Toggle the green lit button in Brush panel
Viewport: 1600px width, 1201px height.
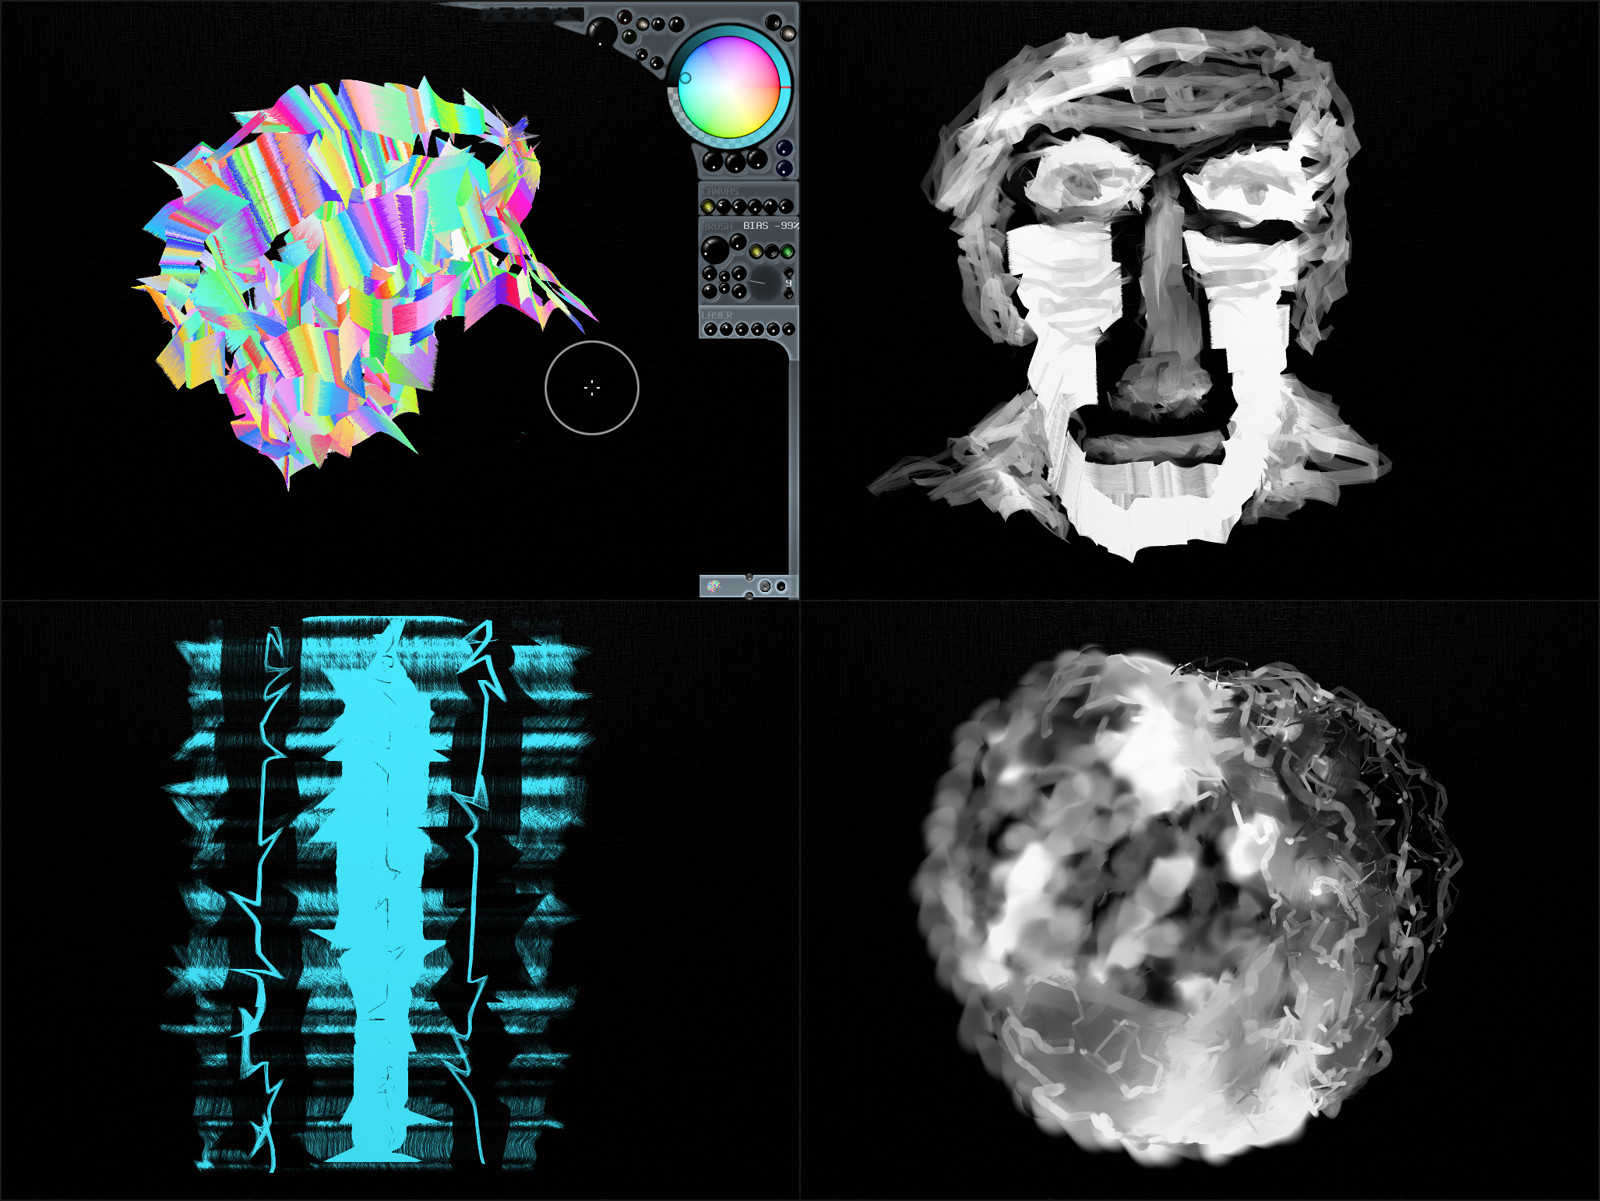point(787,251)
